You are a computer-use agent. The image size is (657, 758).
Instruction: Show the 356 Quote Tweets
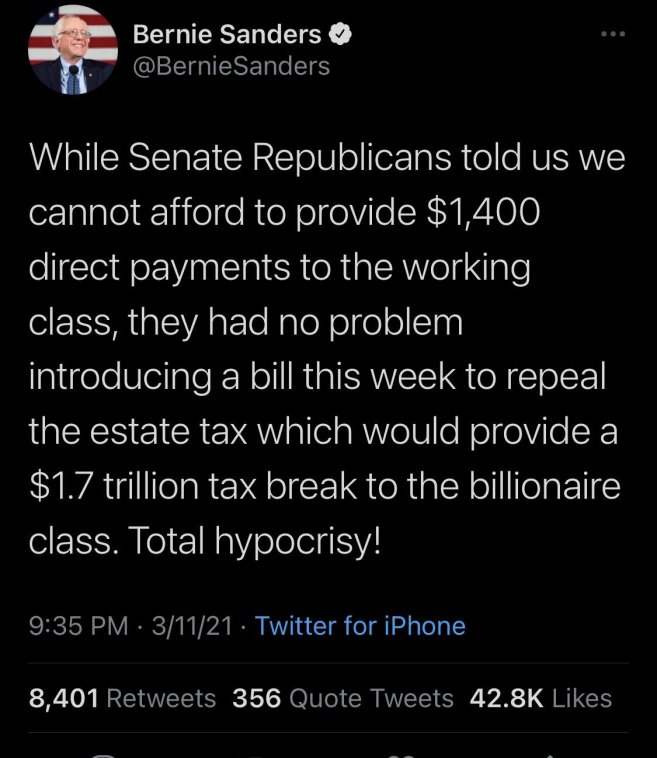pyautogui.click(x=342, y=698)
